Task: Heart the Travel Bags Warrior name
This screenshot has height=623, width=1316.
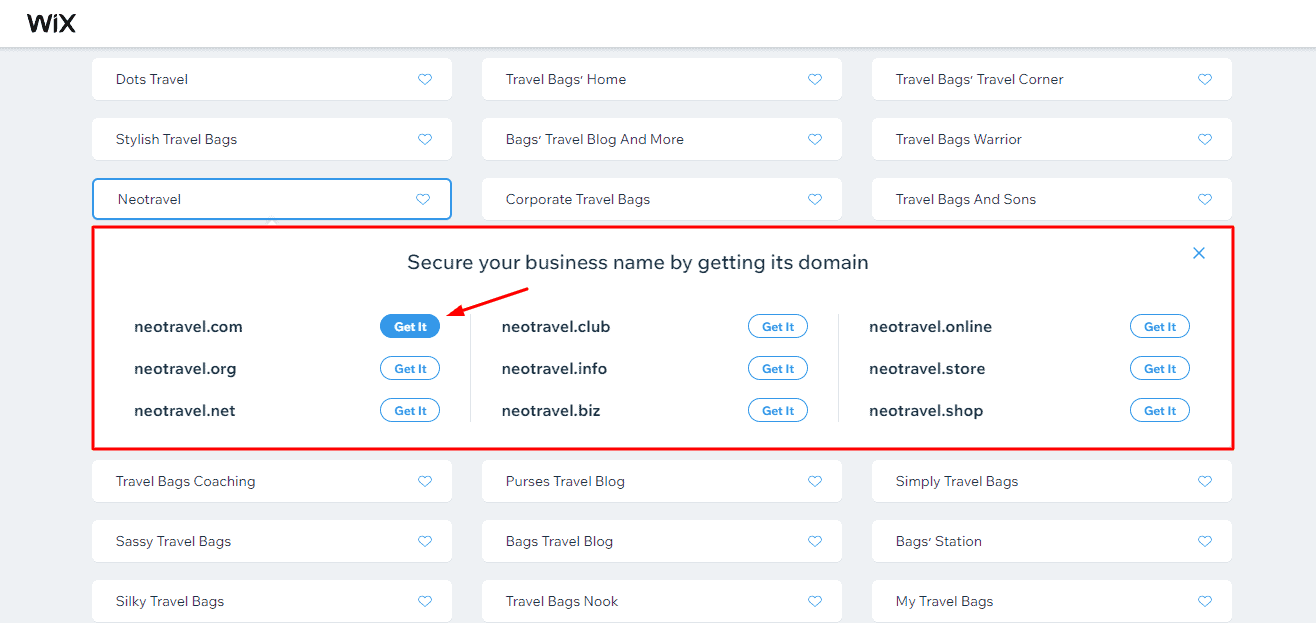Action: click(x=1205, y=139)
